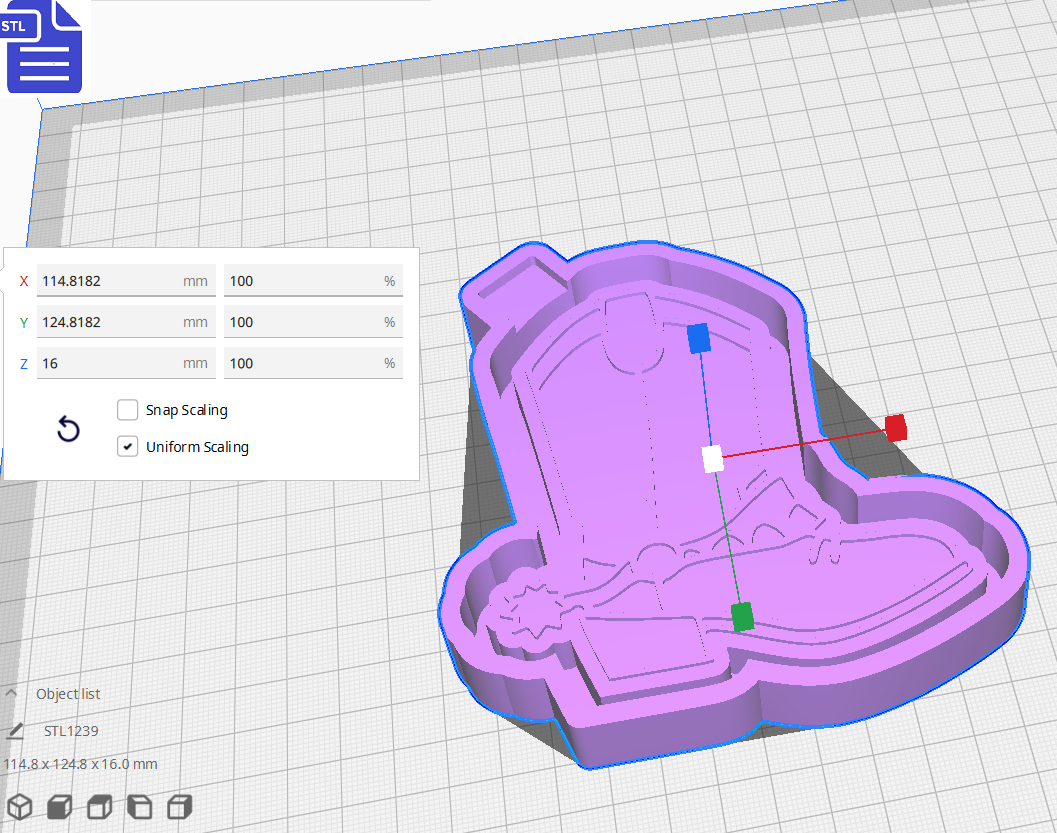Select the default 3D perspective view icon
Screen dimensions: 1057x833
(20, 806)
